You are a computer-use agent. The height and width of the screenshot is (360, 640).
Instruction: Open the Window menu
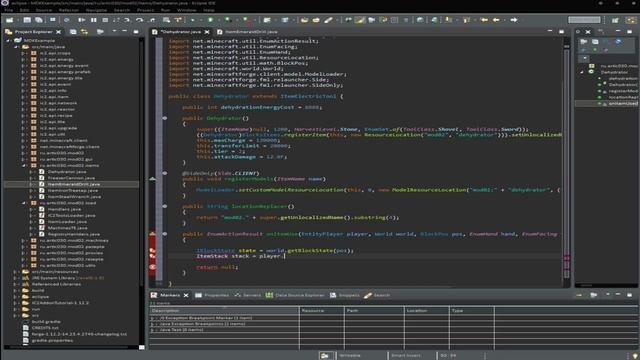pyautogui.click(x=187, y=10)
